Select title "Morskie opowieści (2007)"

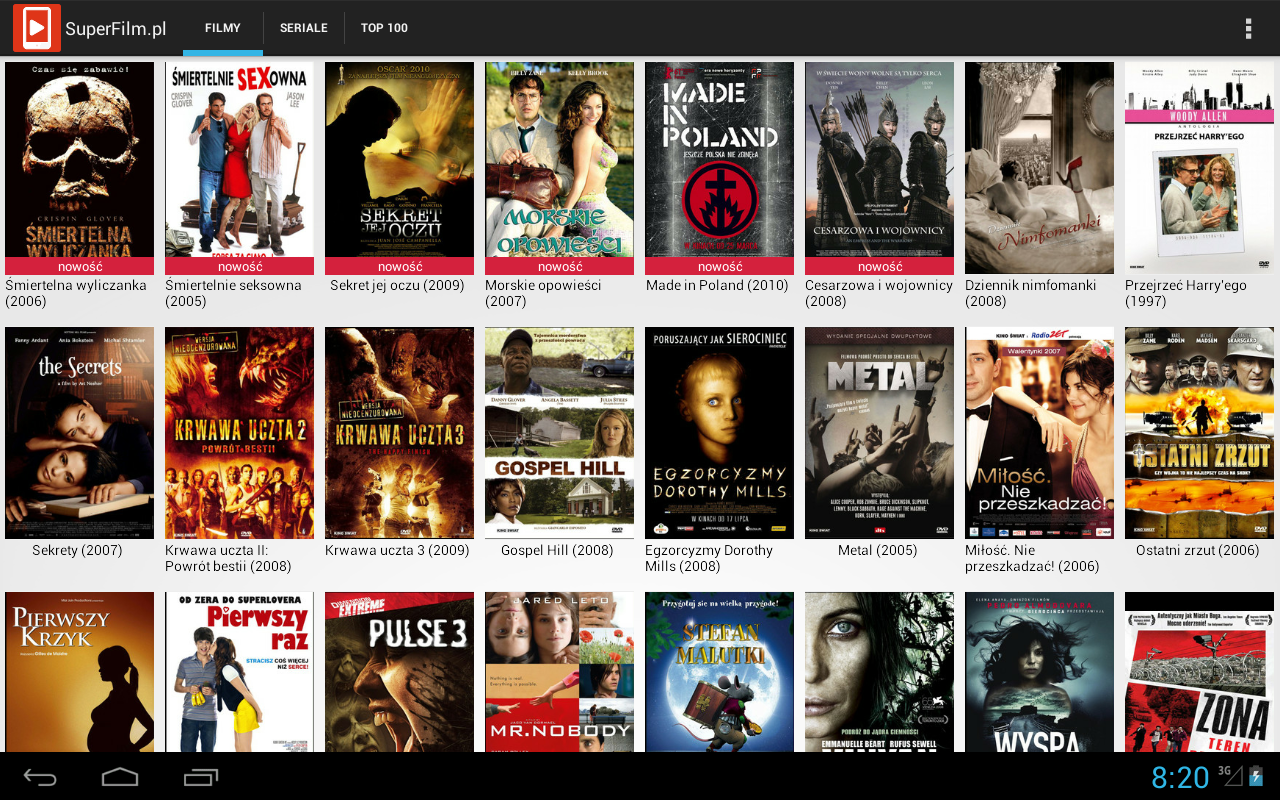pos(543,293)
